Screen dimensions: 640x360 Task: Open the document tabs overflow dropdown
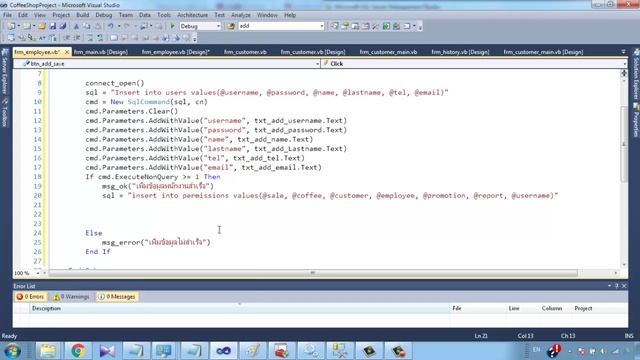623,52
